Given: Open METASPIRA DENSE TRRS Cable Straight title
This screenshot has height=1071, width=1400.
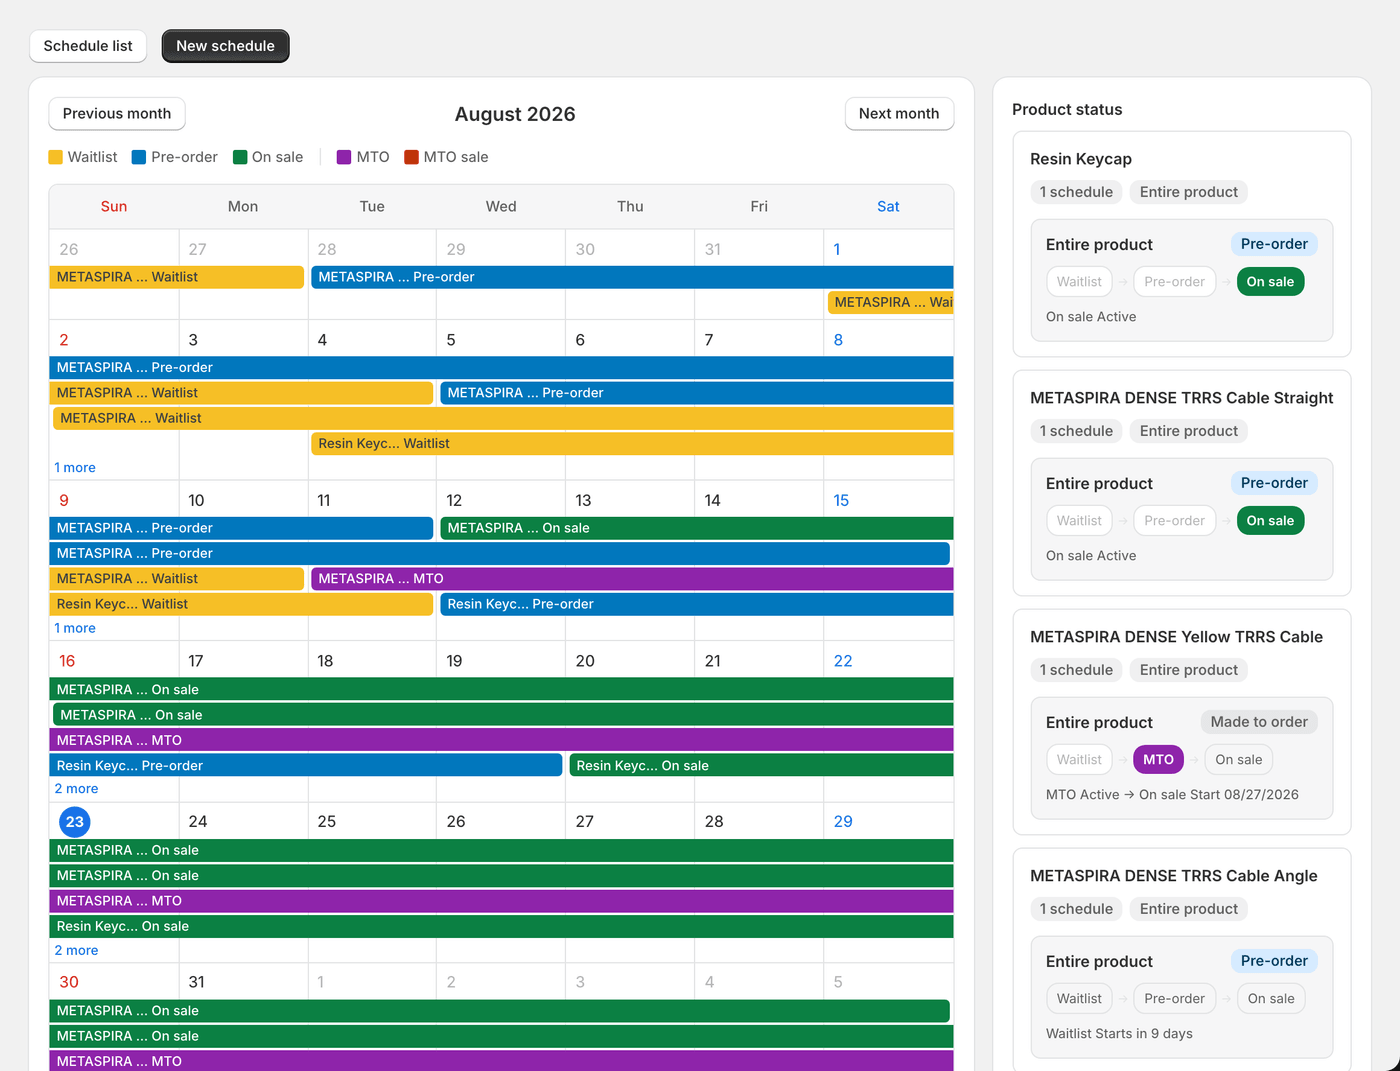Looking at the screenshot, I should pos(1182,398).
